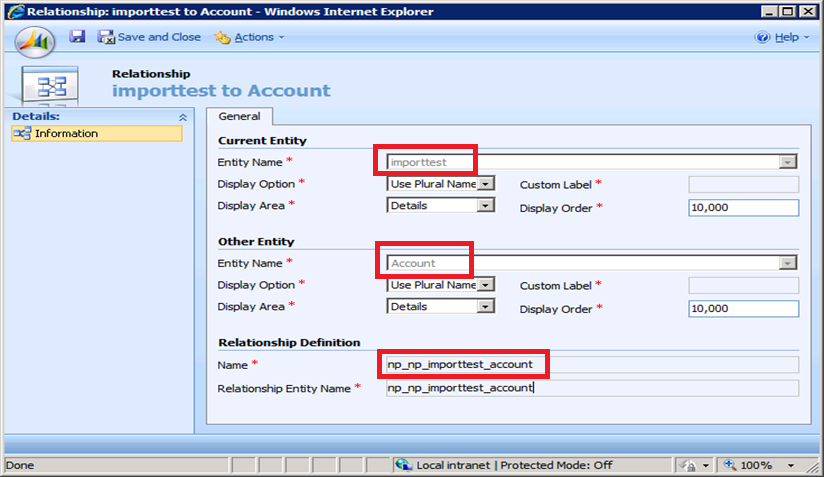The image size is (824, 477).
Task: Select Information in the Details pane
Action: 66,133
